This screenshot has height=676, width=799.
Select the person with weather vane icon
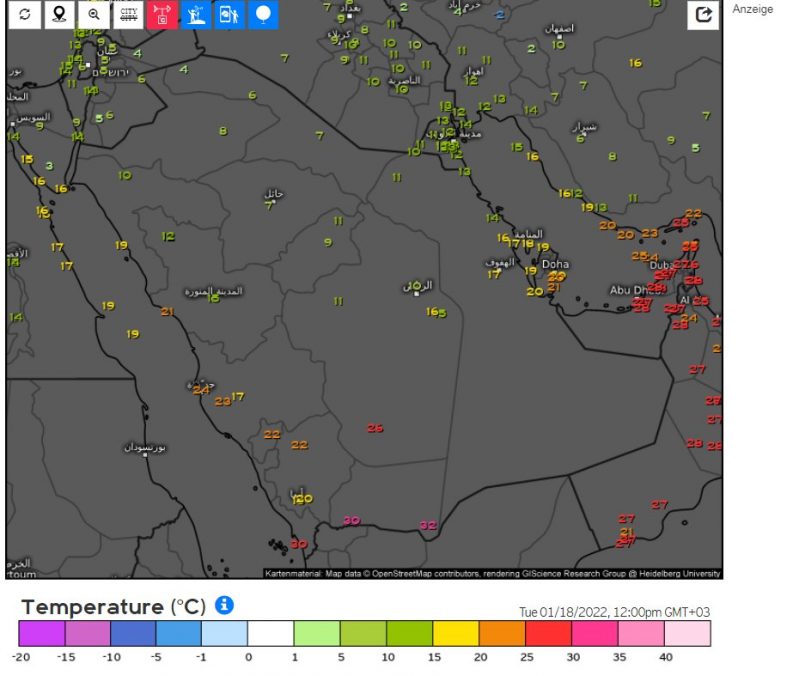[196, 14]
